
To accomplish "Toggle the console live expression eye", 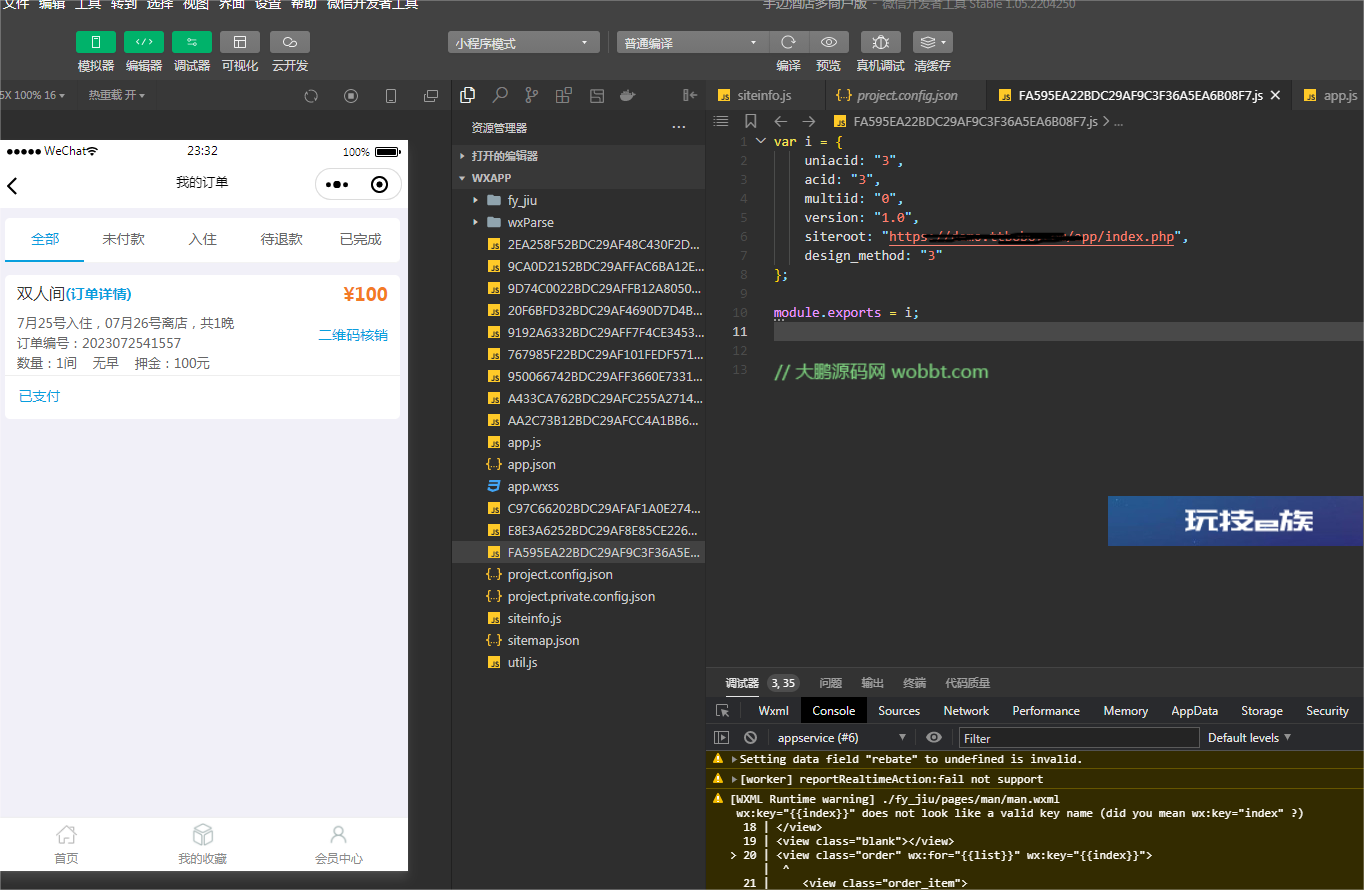I will click(934, 737).
